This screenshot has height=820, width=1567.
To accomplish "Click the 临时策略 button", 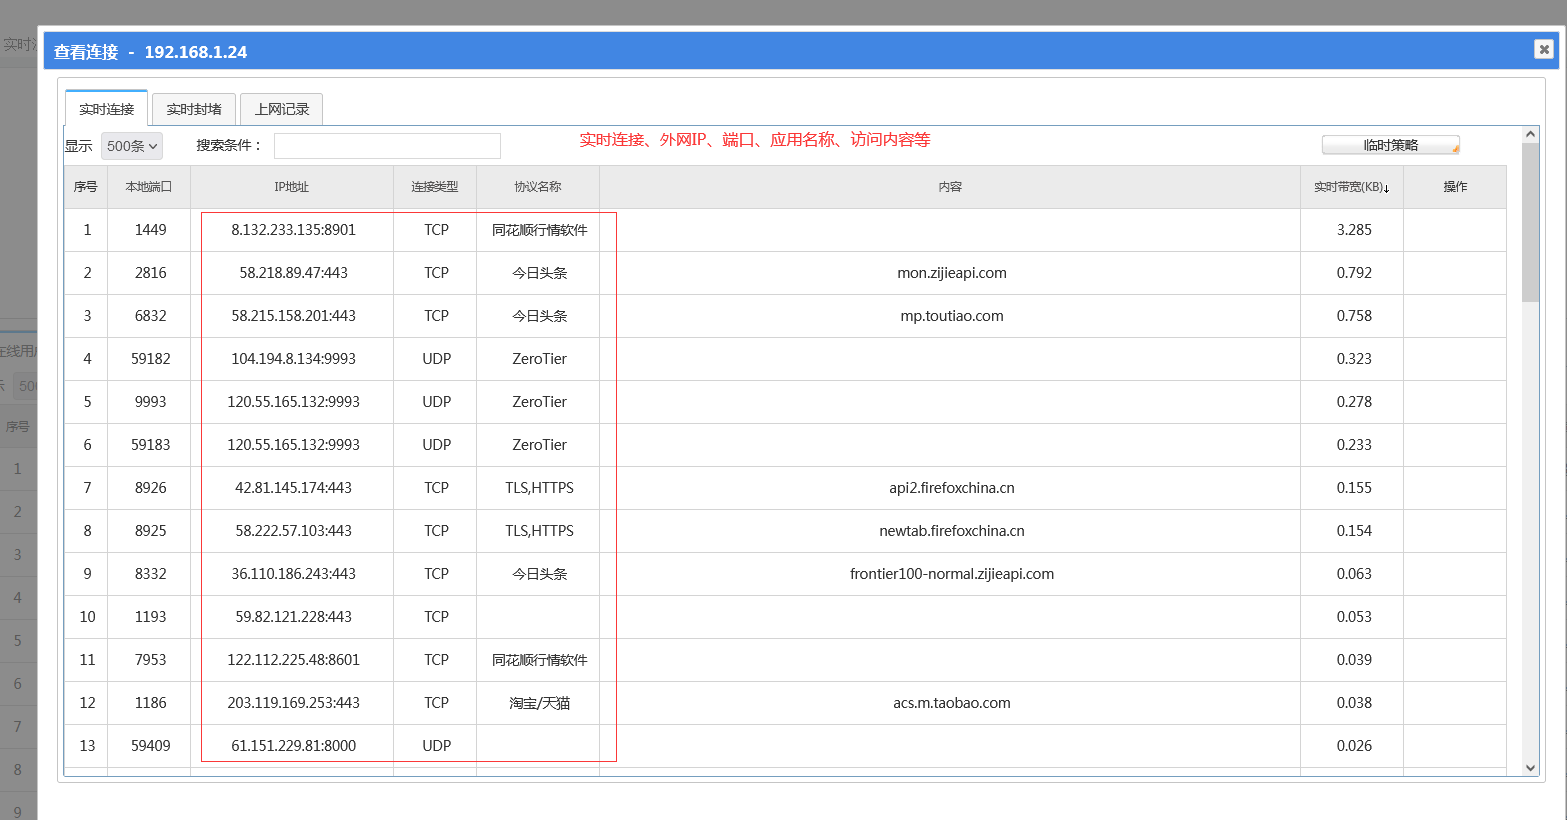I will point(1390,145).
